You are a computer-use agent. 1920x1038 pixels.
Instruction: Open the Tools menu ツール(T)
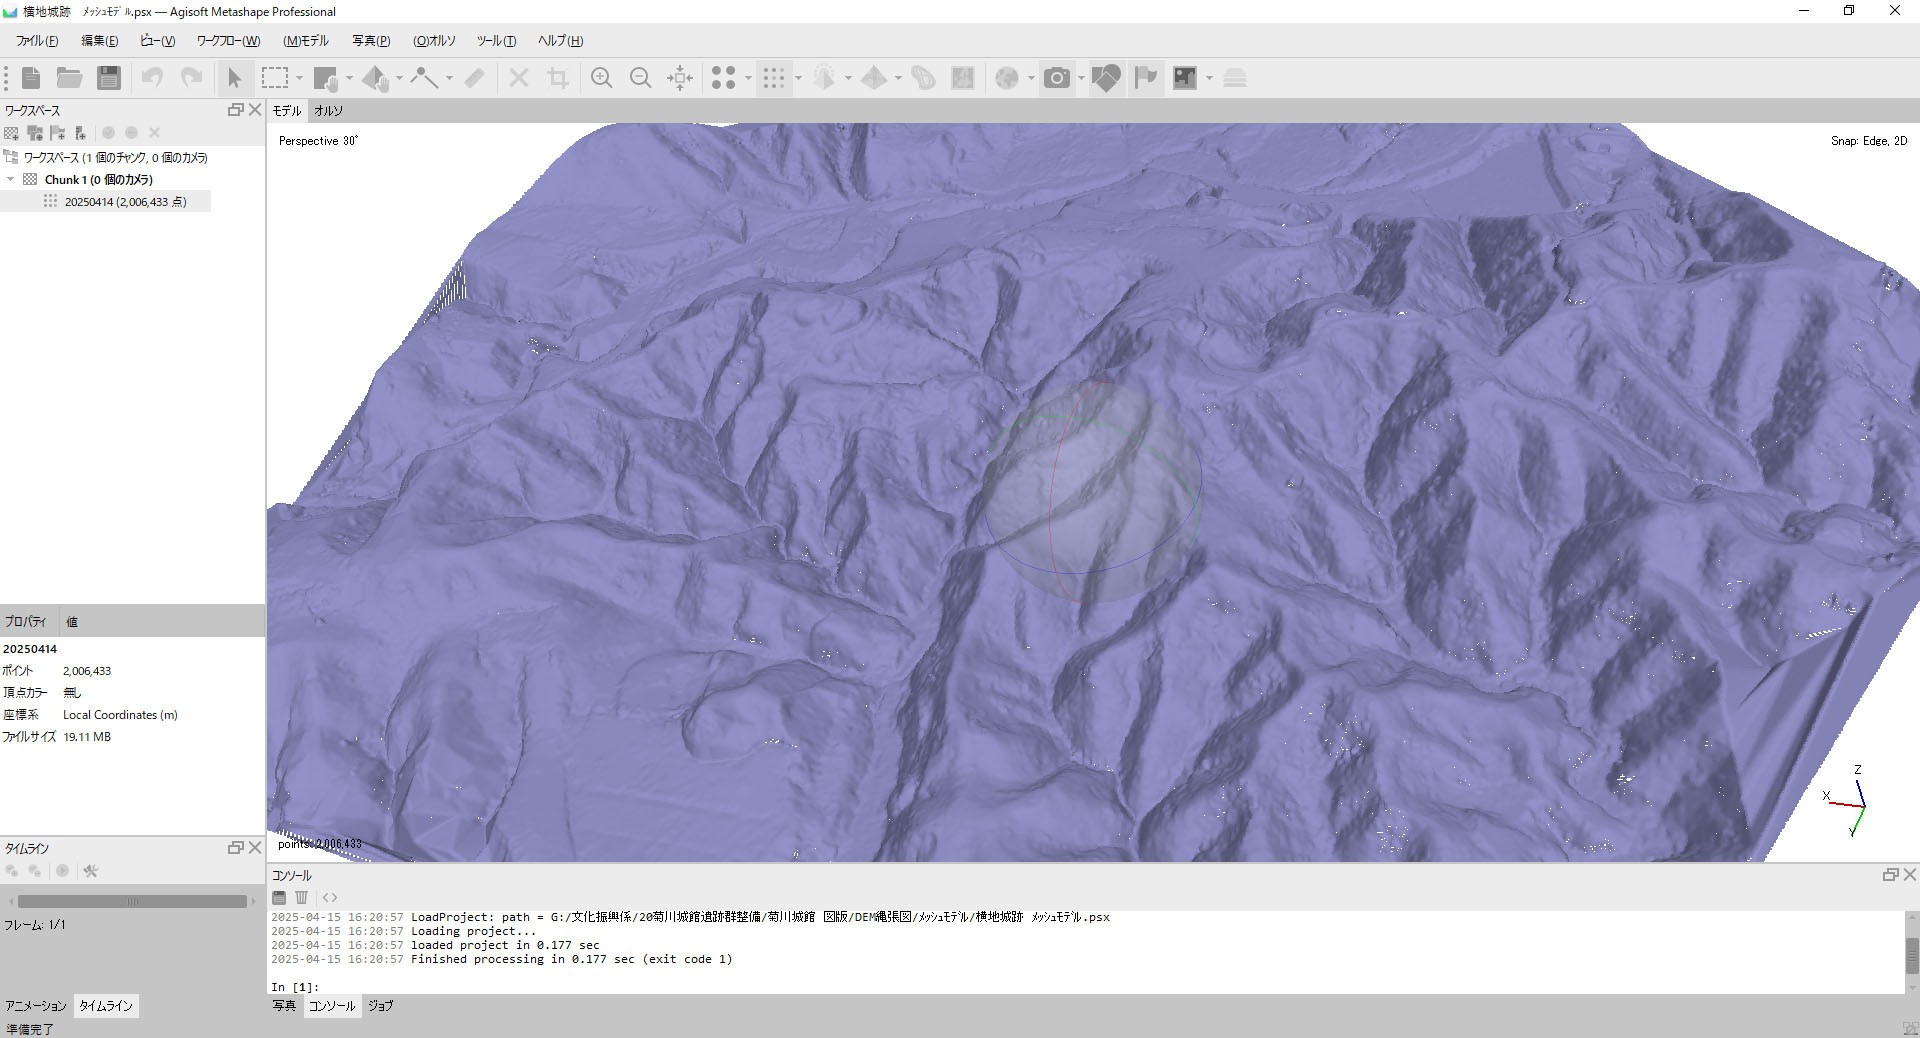[x=496, y=41]
